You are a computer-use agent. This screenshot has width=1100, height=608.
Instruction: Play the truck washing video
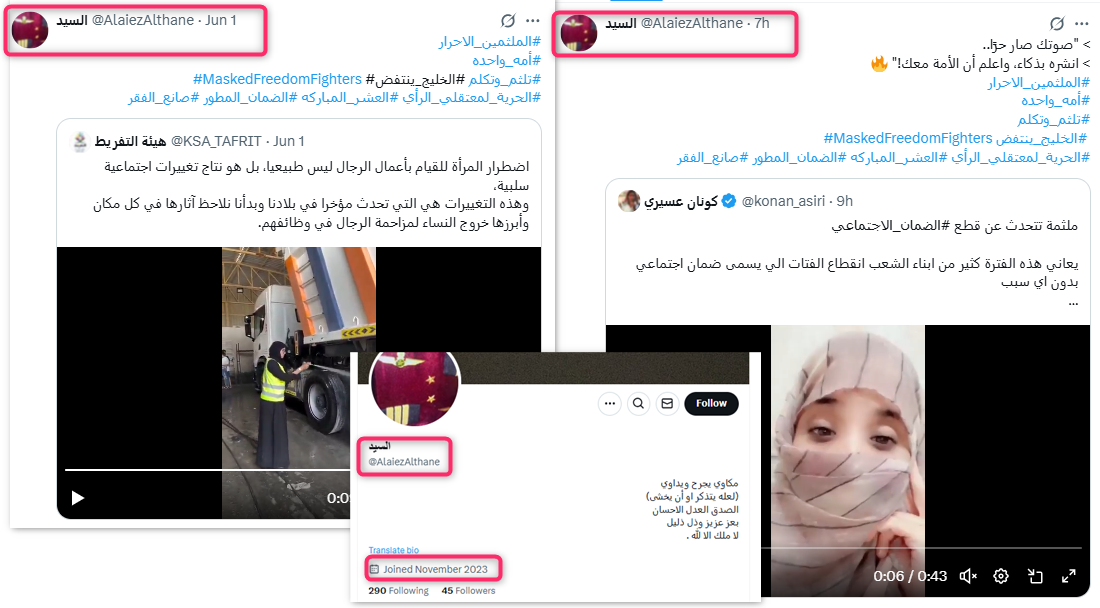(78, 498)
